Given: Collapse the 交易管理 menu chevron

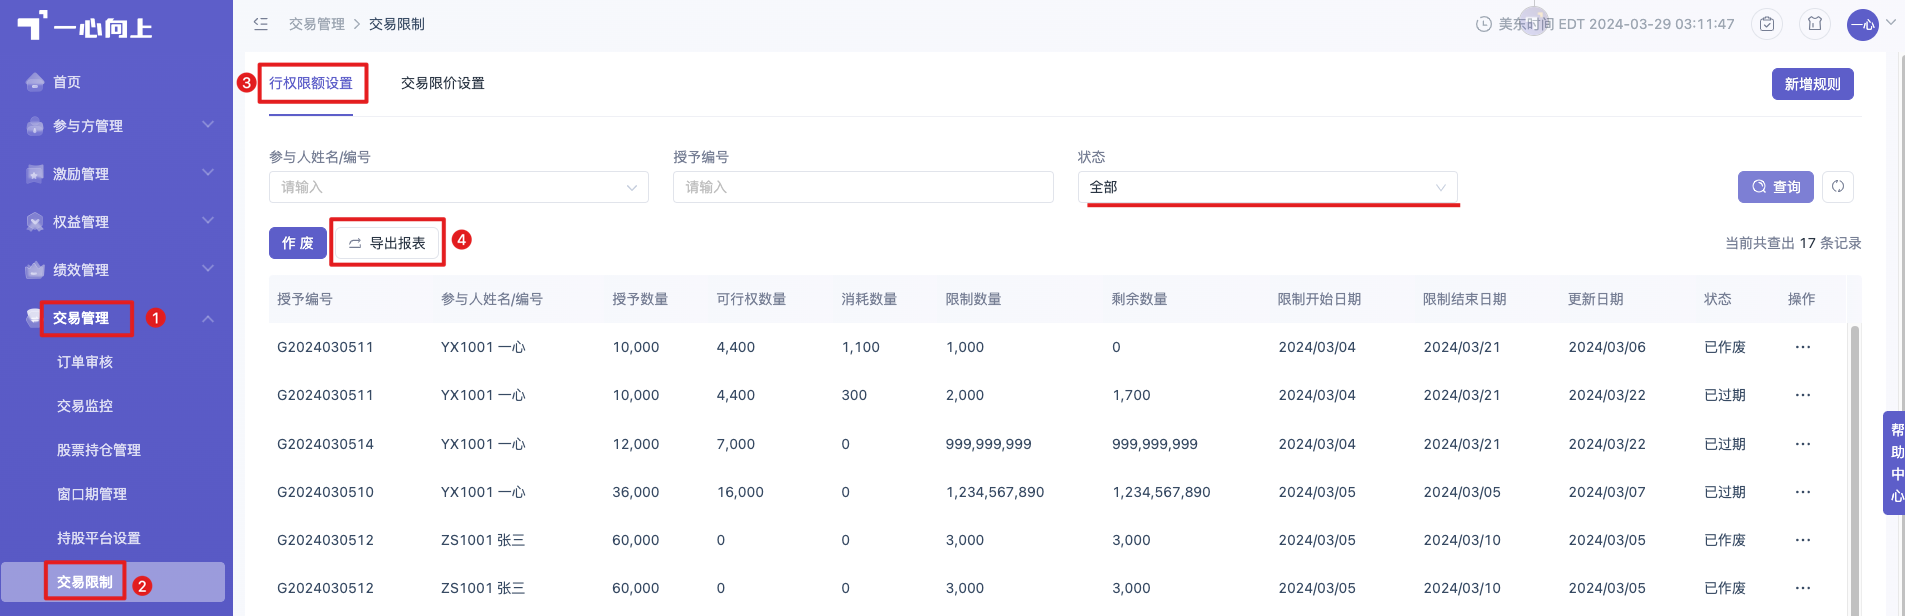Looking at the screenshot, I should tap(208, 318).
